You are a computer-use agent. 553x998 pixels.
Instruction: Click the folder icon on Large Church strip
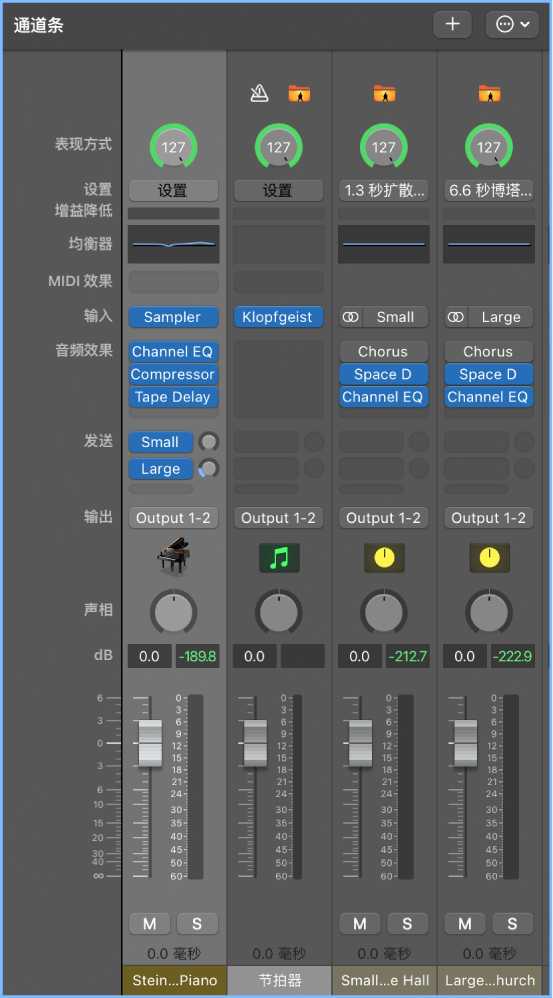tap(489, 94)
